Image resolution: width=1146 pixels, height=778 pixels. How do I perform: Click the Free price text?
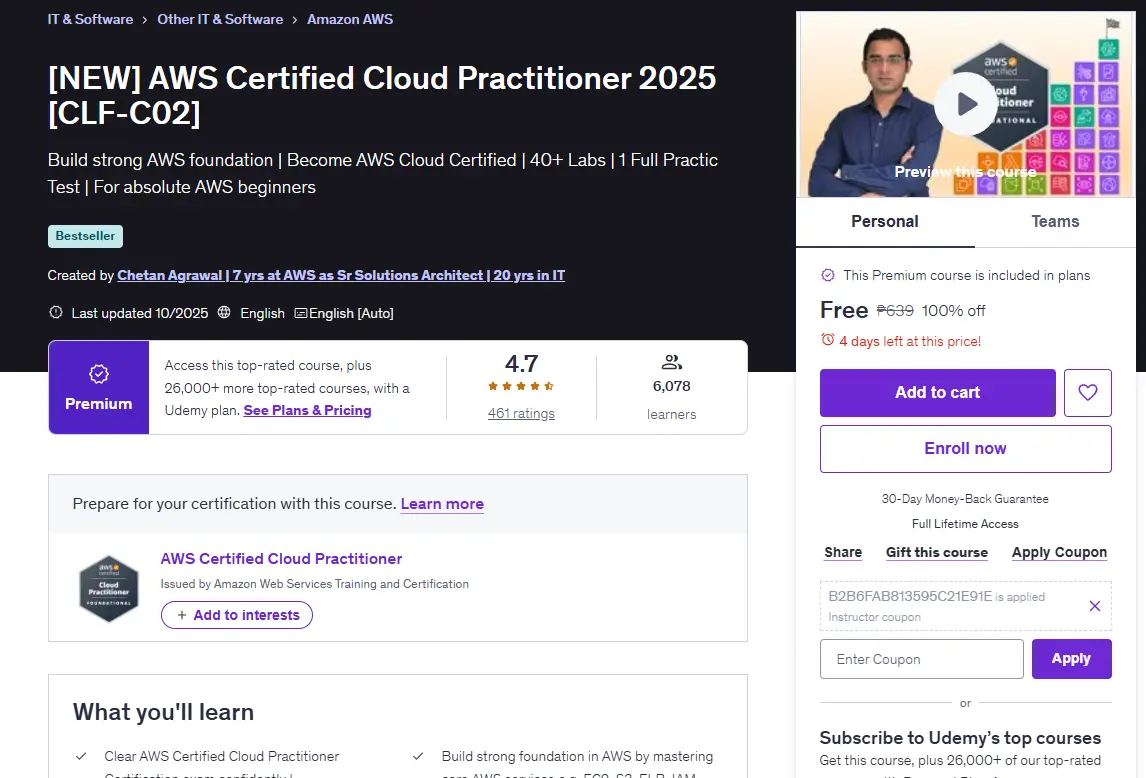(x=844, y=310)
